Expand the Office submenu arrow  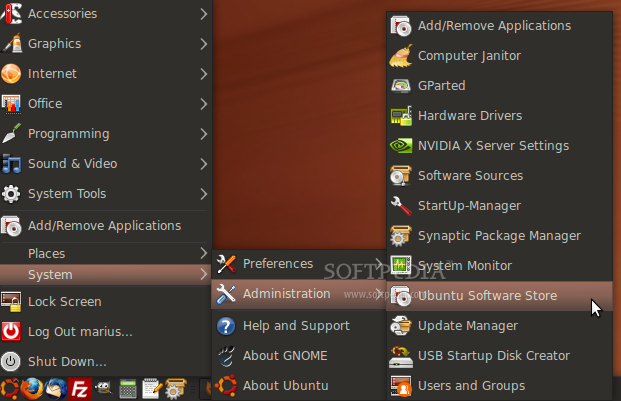(x=203, y=104)
